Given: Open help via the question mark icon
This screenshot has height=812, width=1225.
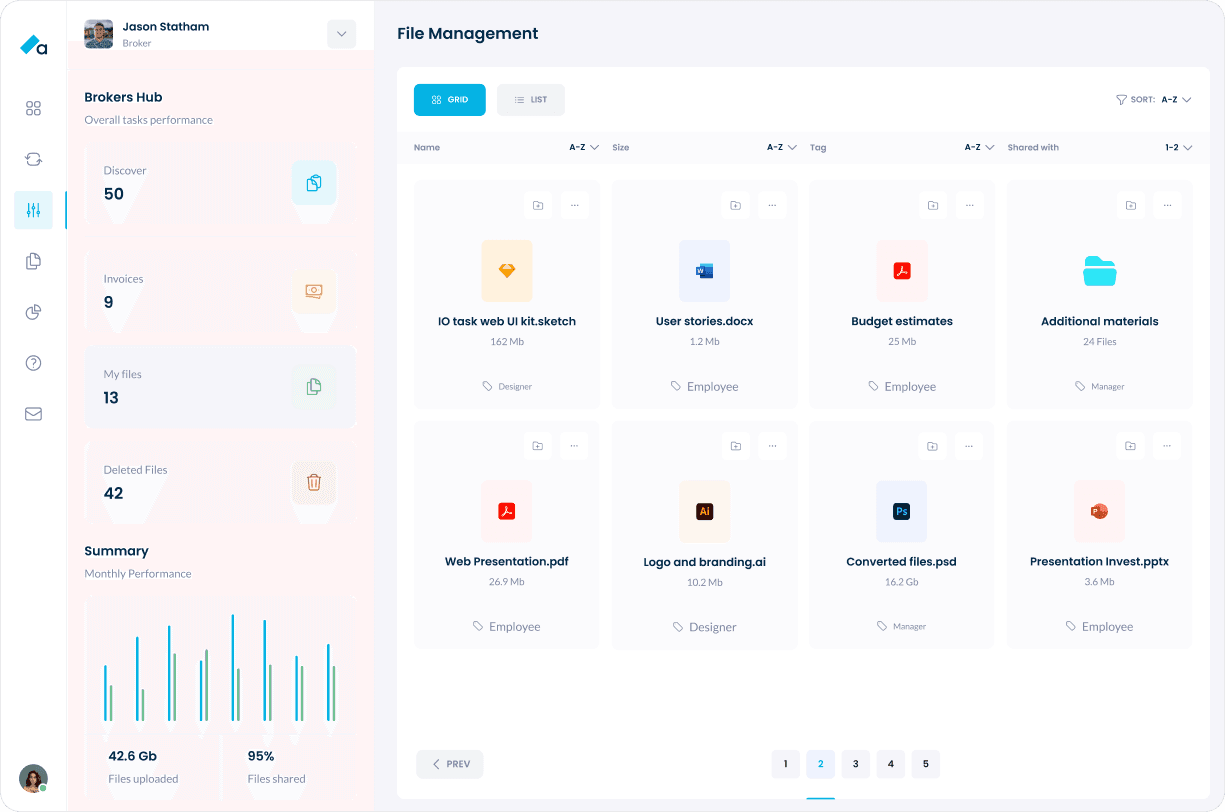Looking at the screenshot, I should coord(33,362).
